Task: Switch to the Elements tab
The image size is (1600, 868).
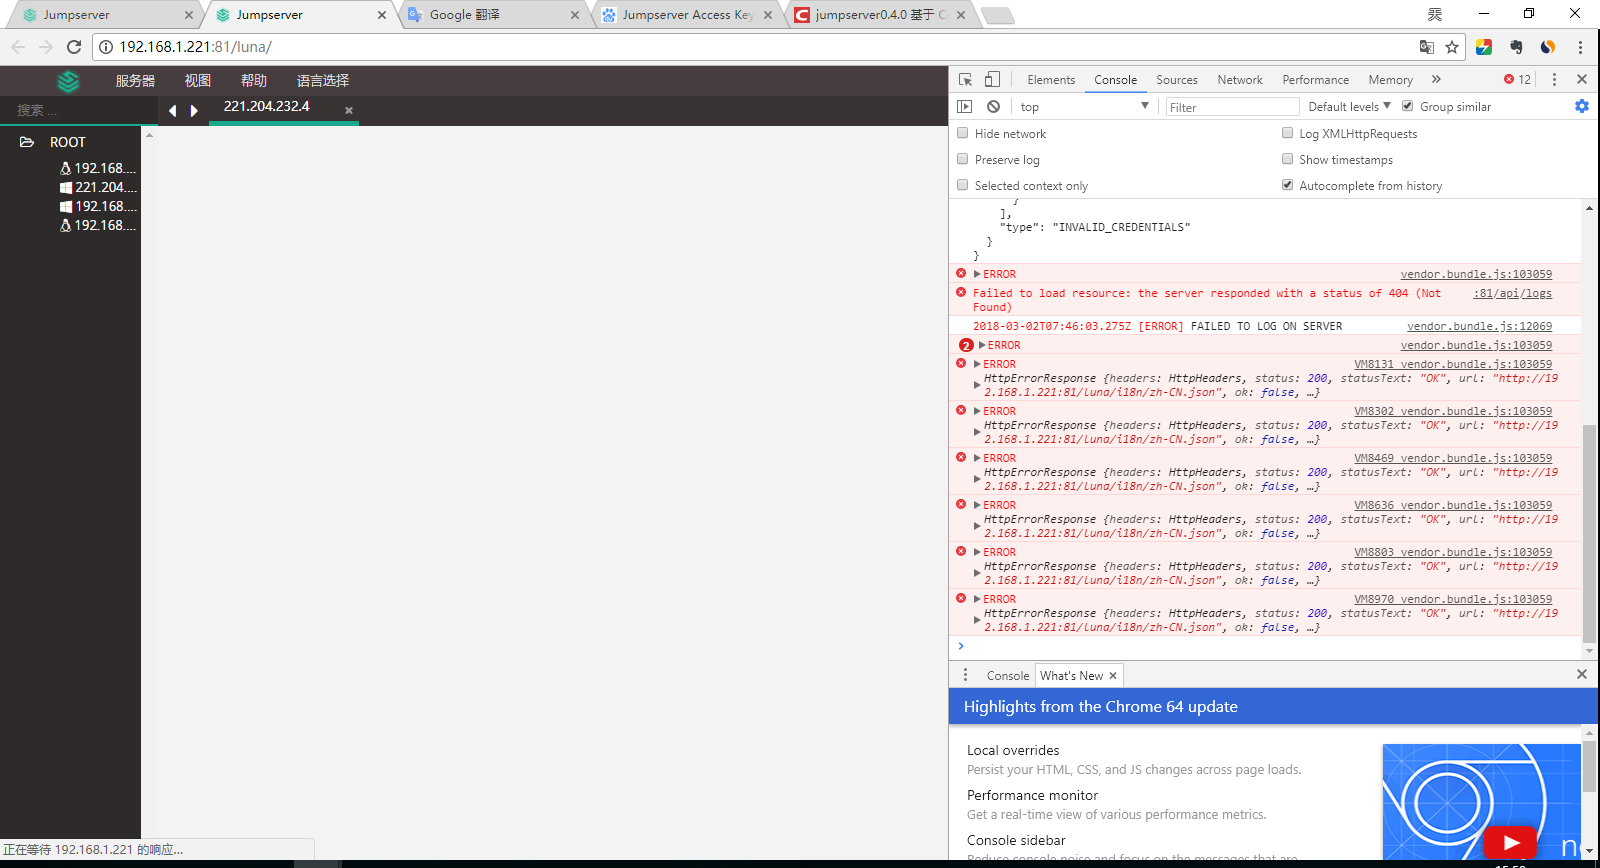Action: coord(1051,80)
